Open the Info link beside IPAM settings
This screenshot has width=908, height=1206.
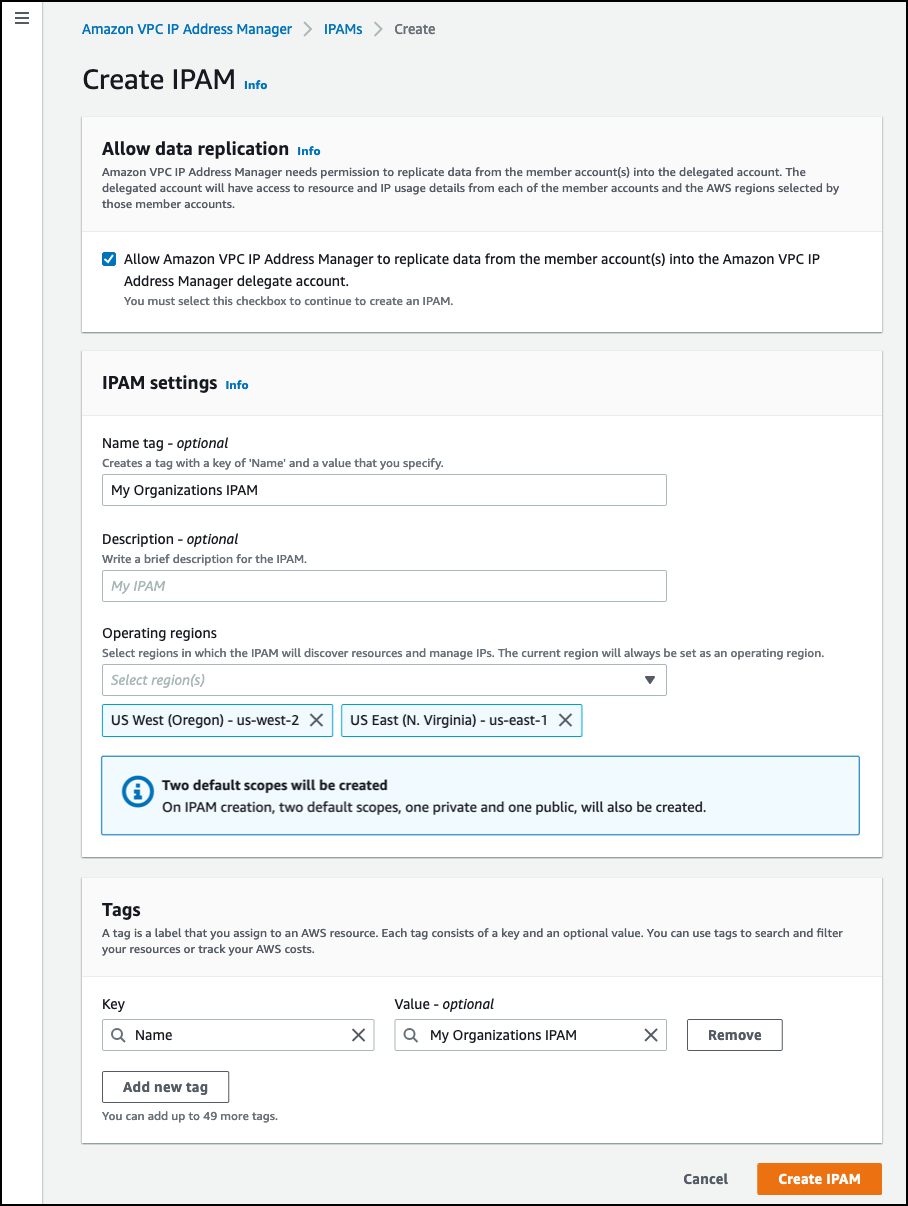point(237,384)
